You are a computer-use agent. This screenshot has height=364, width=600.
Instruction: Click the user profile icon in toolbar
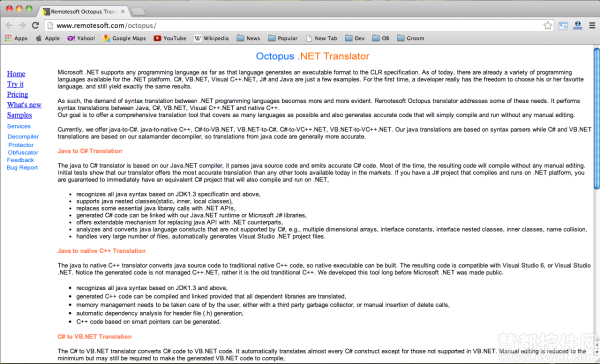(x=578, y=25)
